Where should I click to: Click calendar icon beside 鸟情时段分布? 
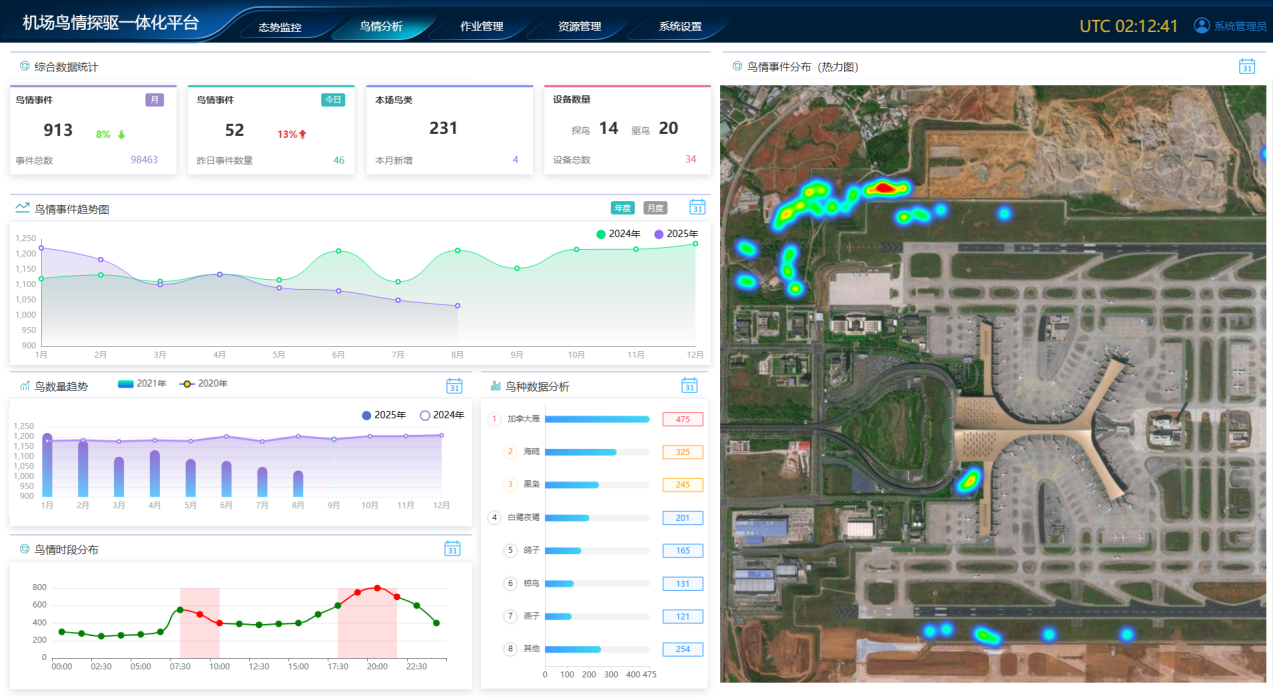452,549
